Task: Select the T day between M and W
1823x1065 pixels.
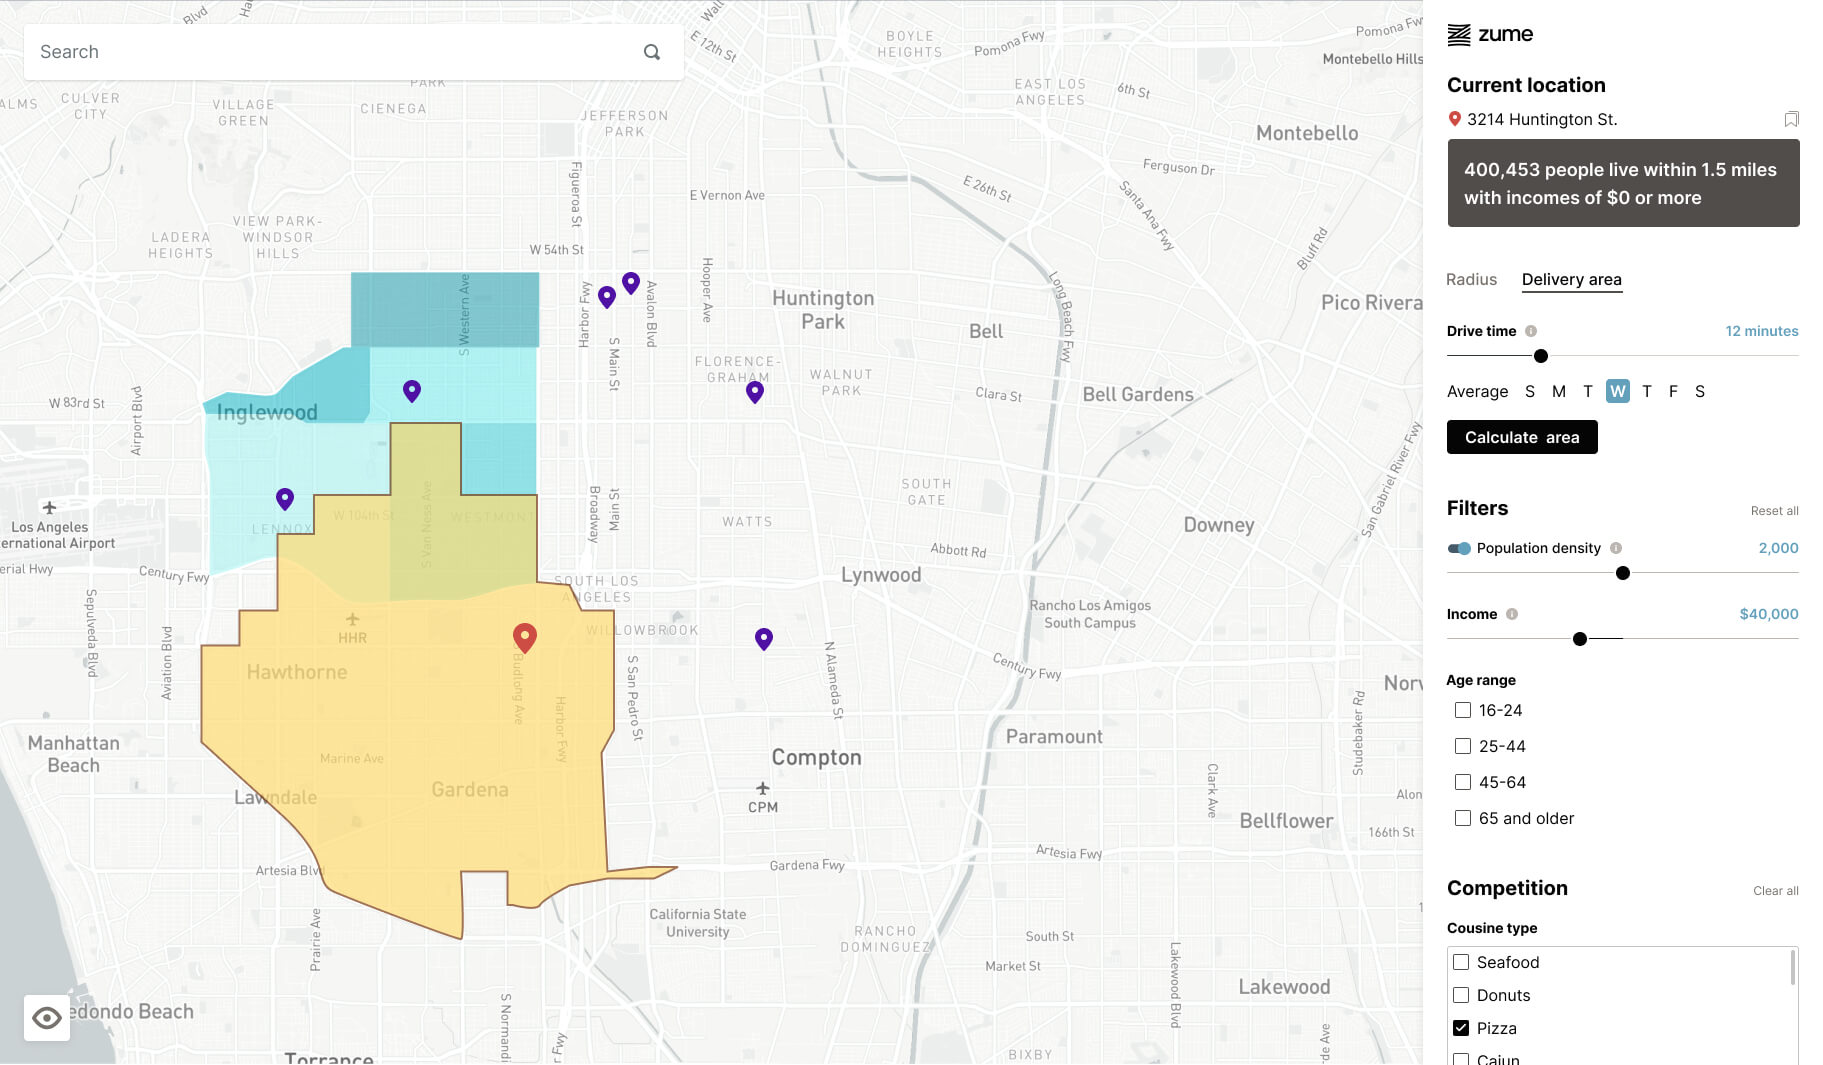Action: point(1587,392)
